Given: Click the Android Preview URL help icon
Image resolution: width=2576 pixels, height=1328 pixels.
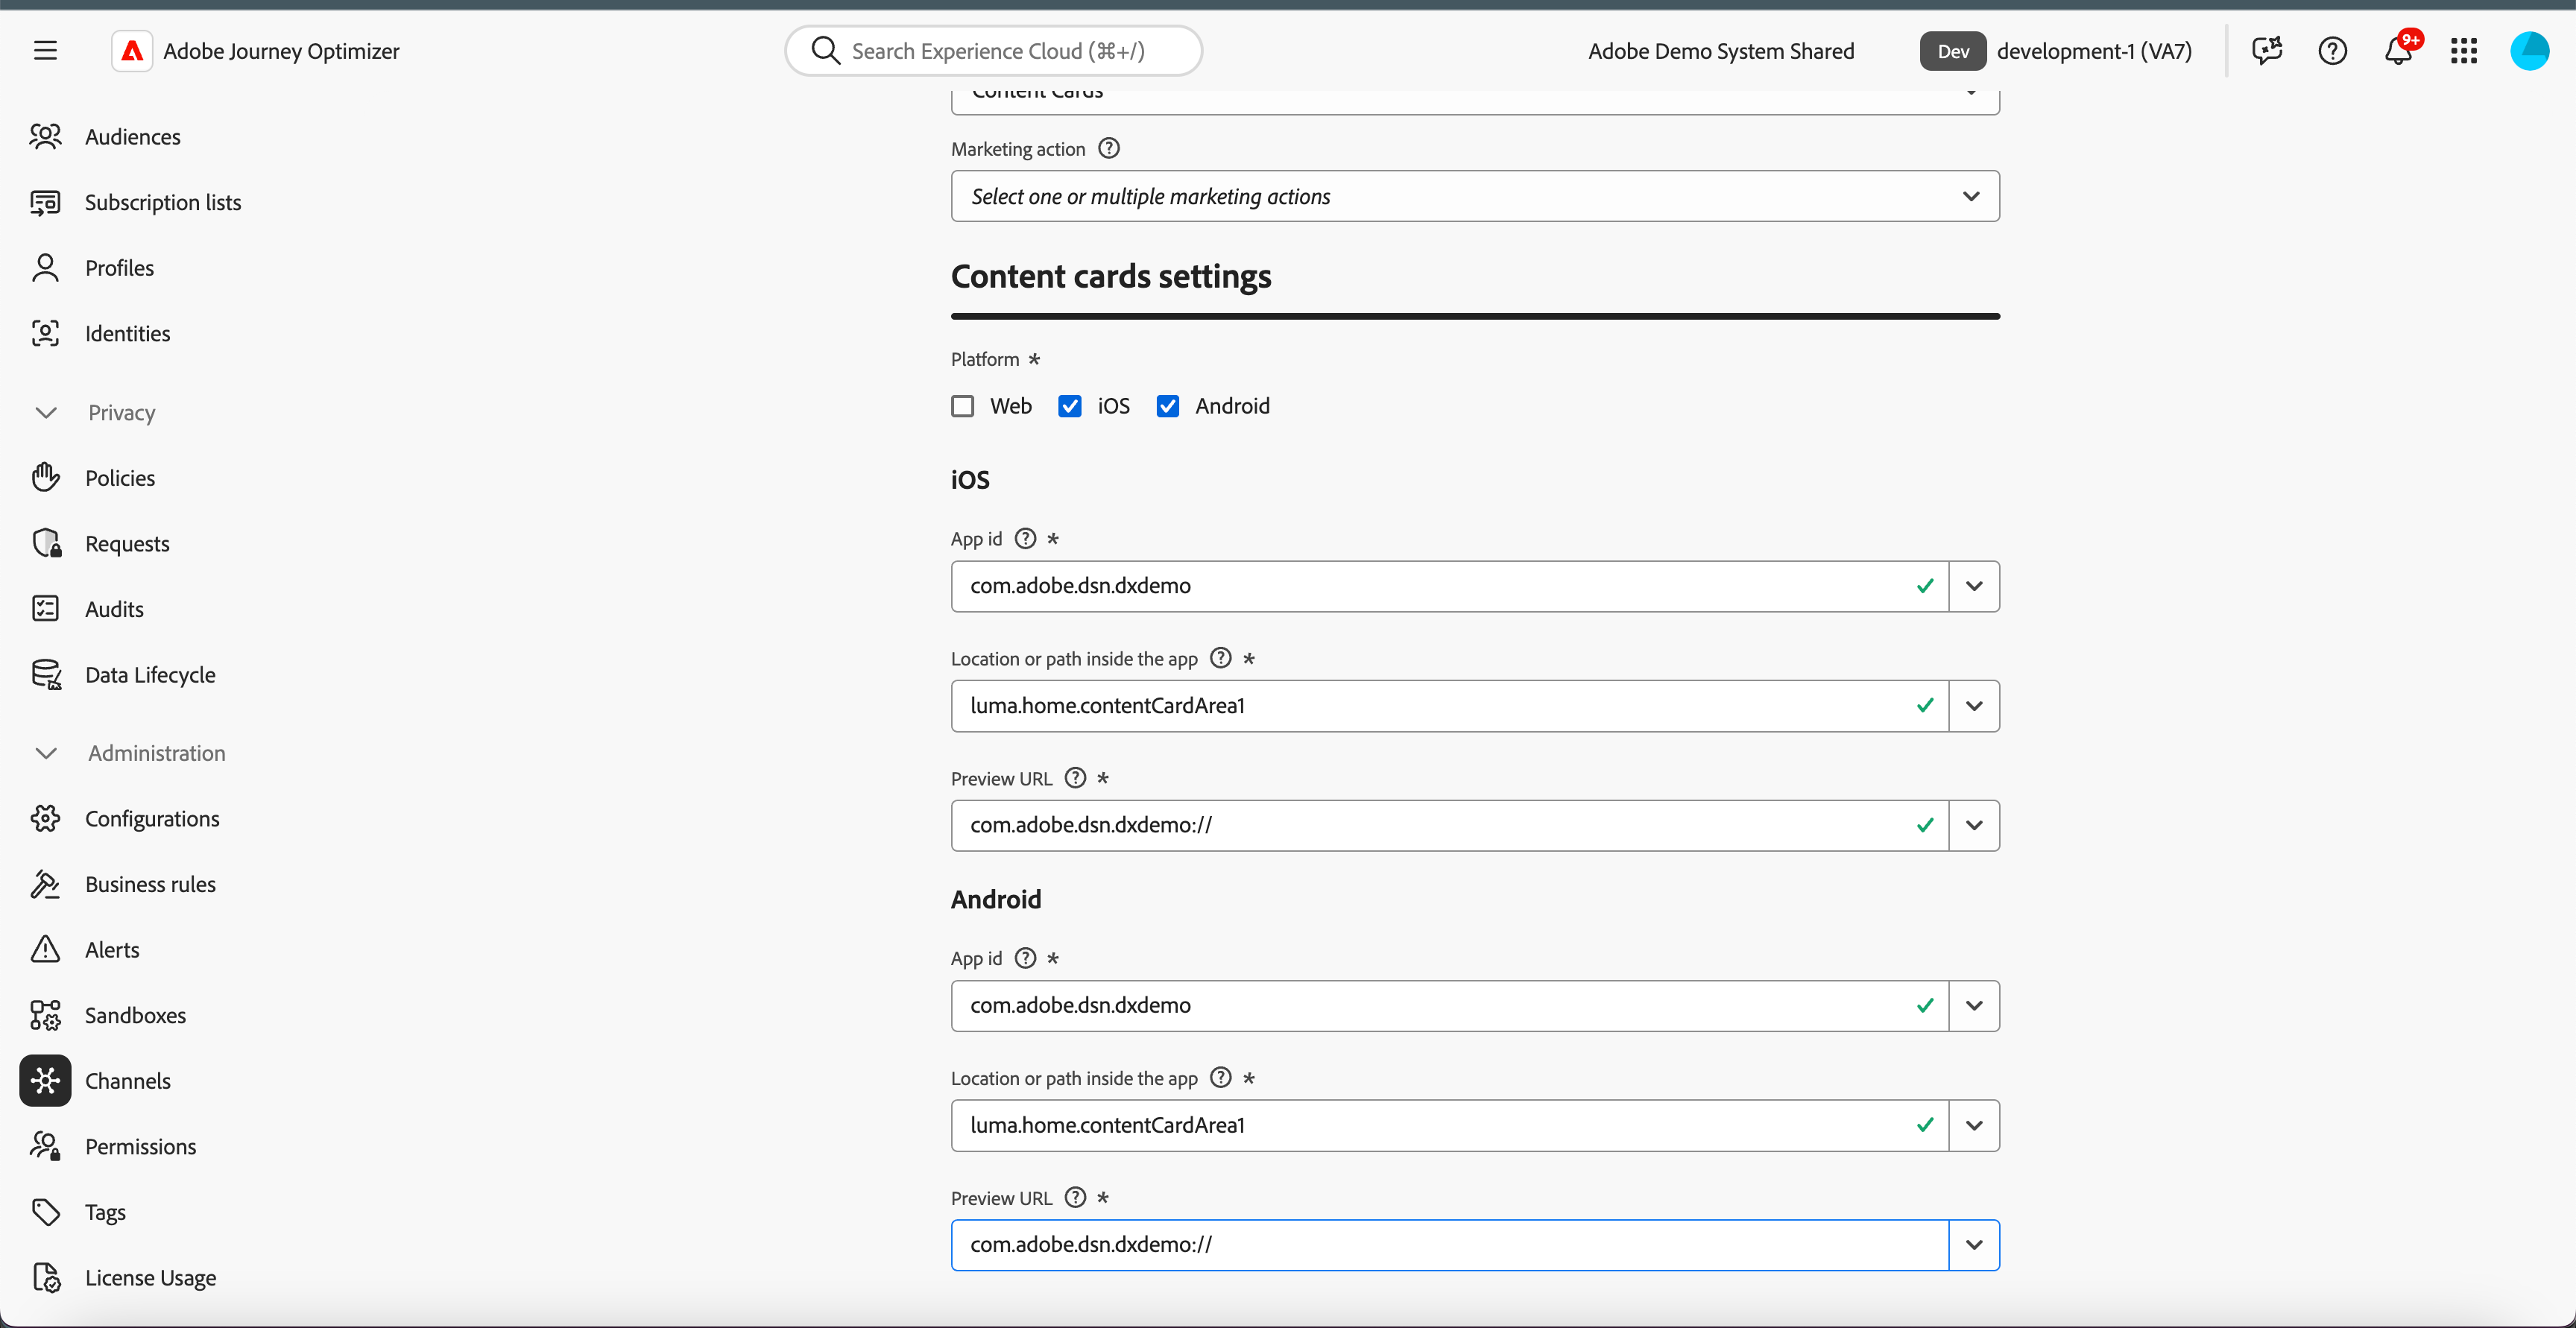Looking at the screenshot, I should [x=1075, y=1198].
